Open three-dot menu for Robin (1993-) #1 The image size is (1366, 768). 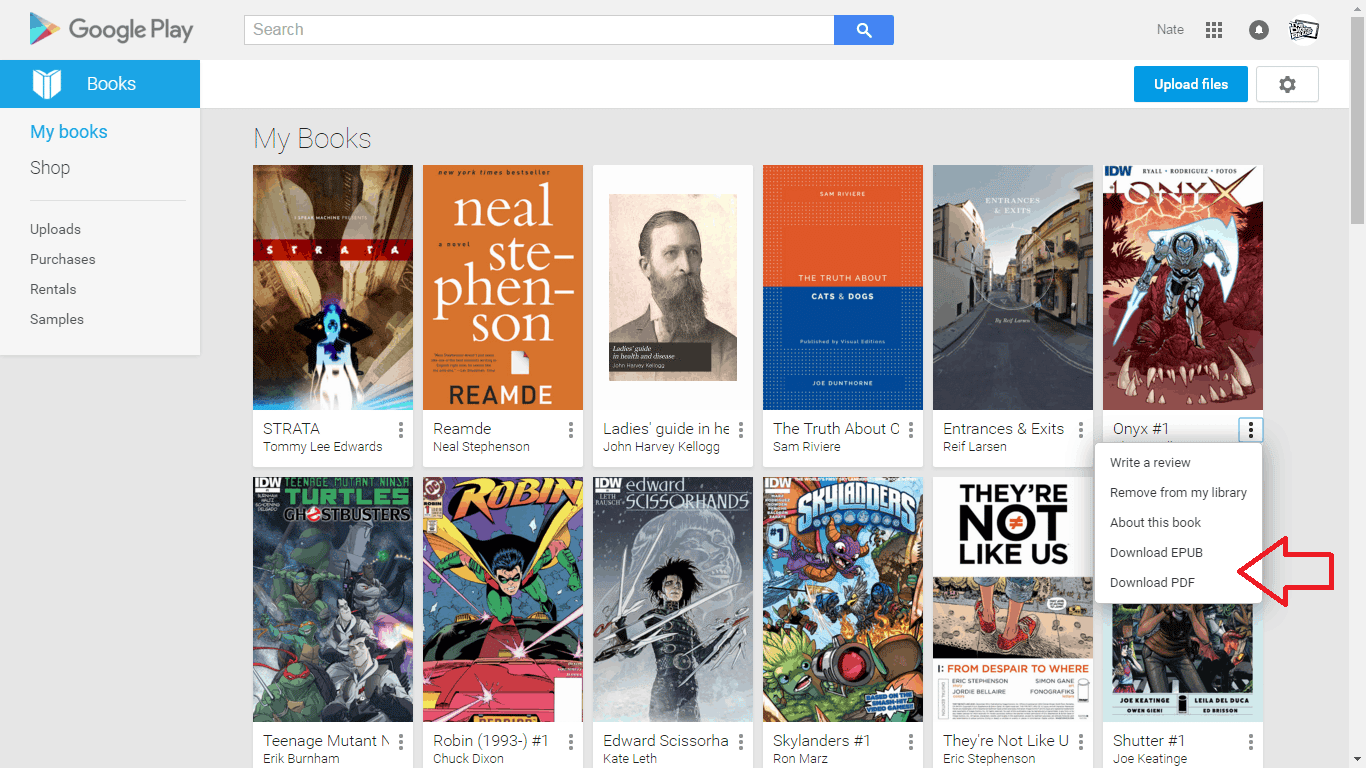(571, 742)
